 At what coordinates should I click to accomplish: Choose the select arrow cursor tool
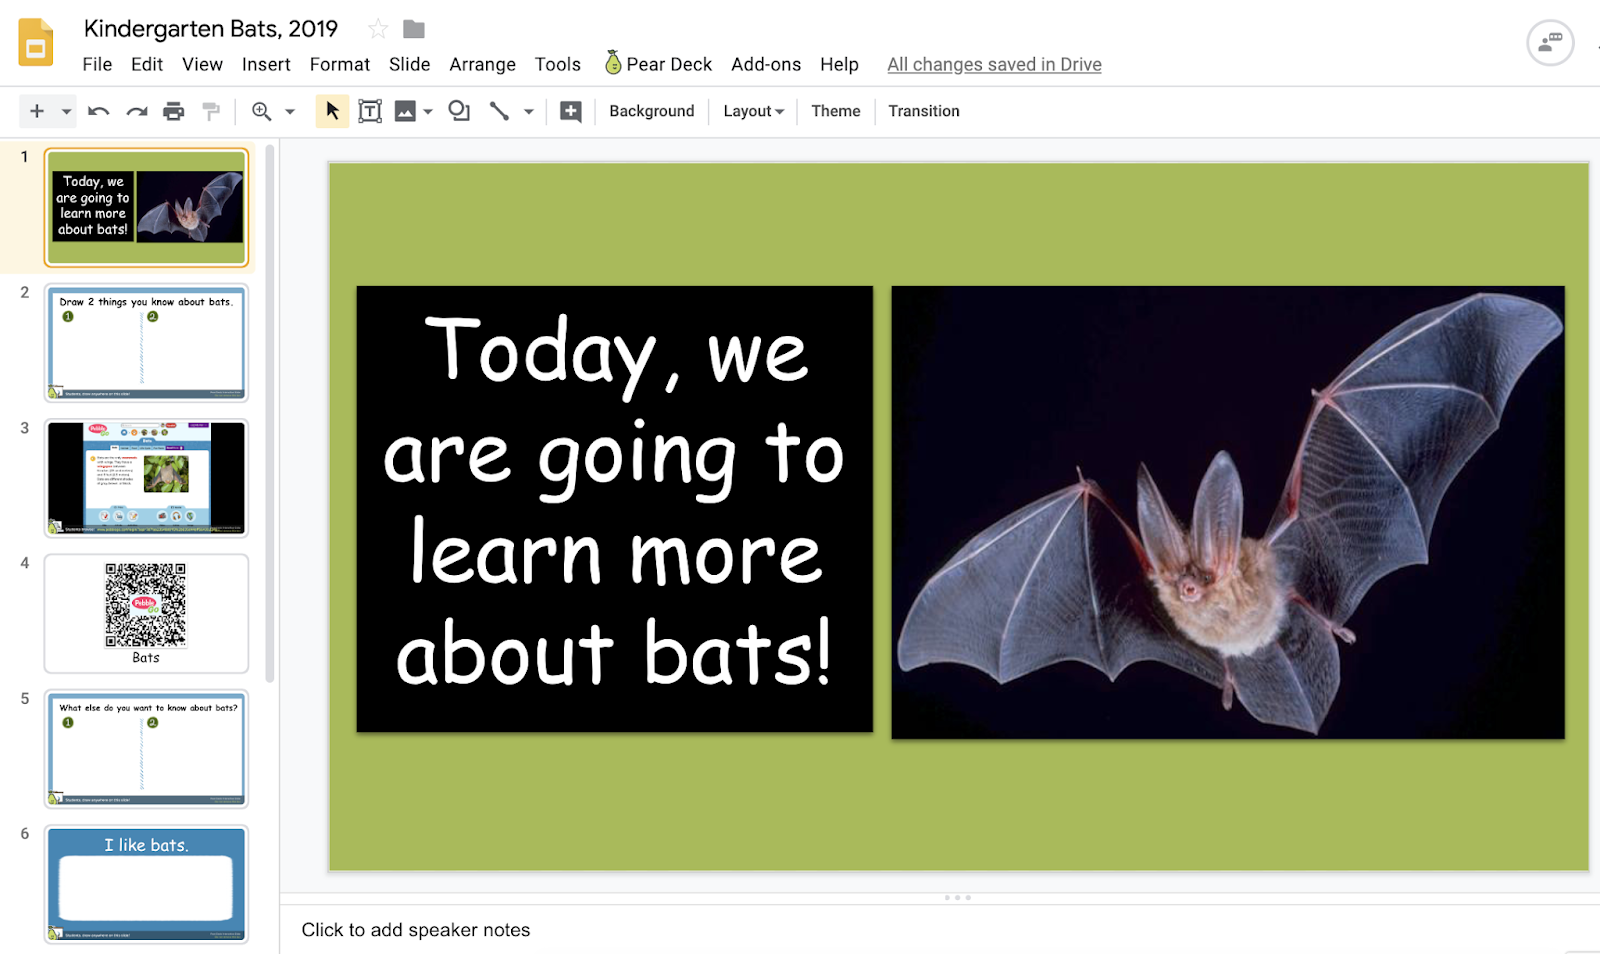(332, 111)
